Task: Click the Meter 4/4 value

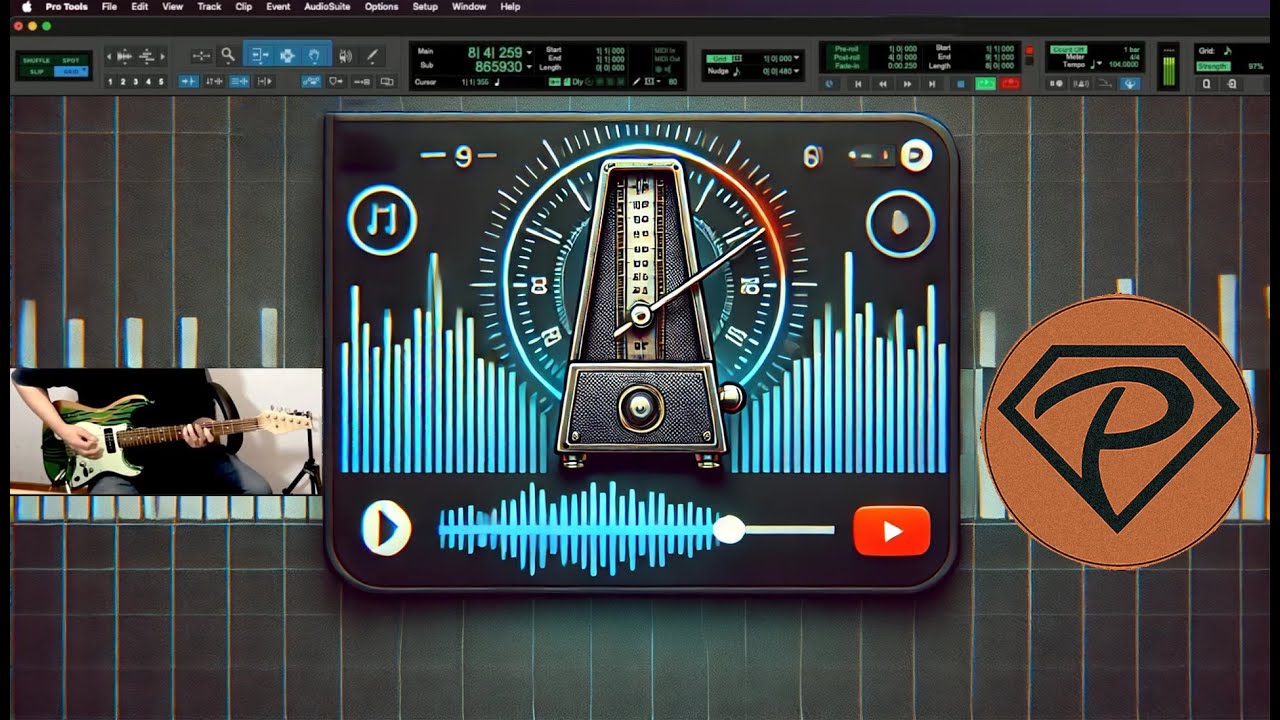Action: [1135, 57]
